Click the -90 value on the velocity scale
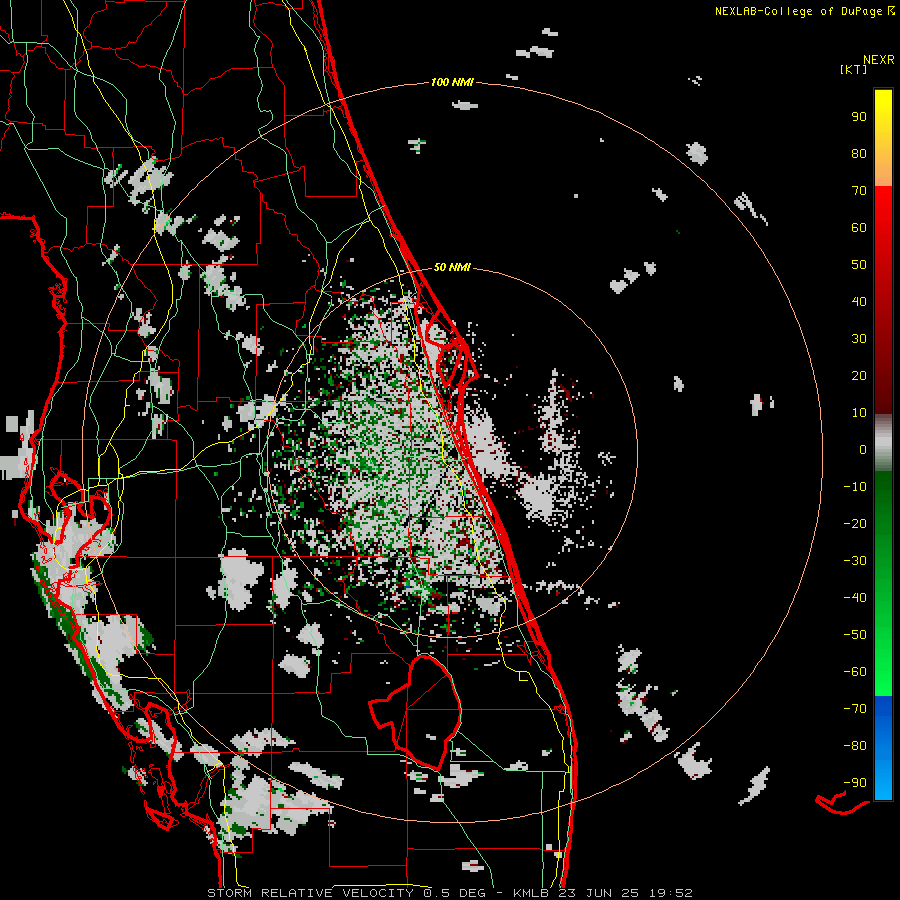Screen dimensions: 900x900 pos(855,783)
